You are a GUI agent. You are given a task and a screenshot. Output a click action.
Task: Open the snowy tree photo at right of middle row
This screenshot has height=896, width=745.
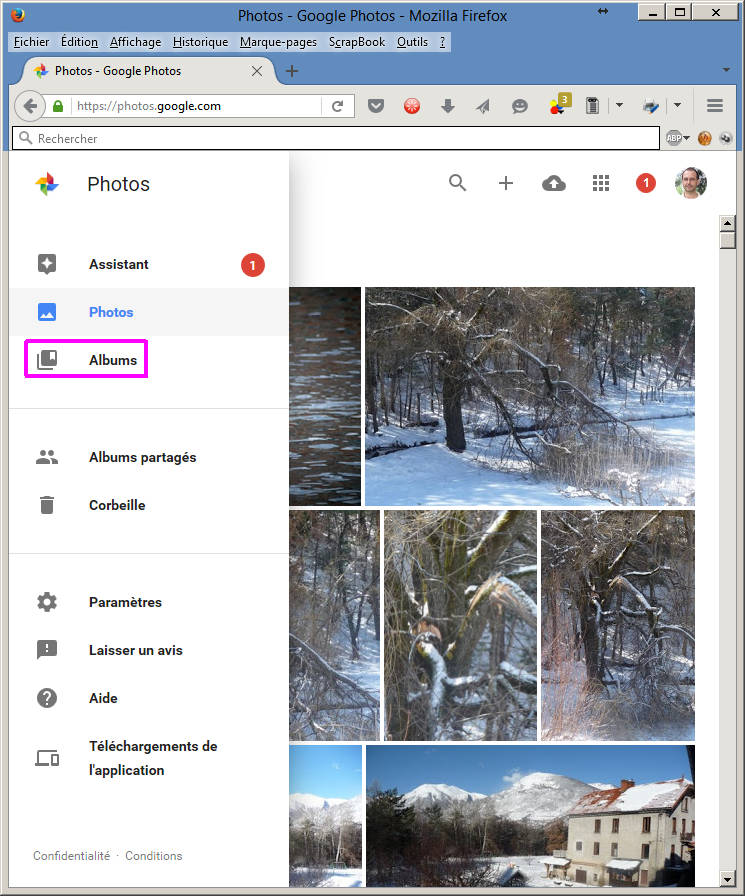(618, 626)
